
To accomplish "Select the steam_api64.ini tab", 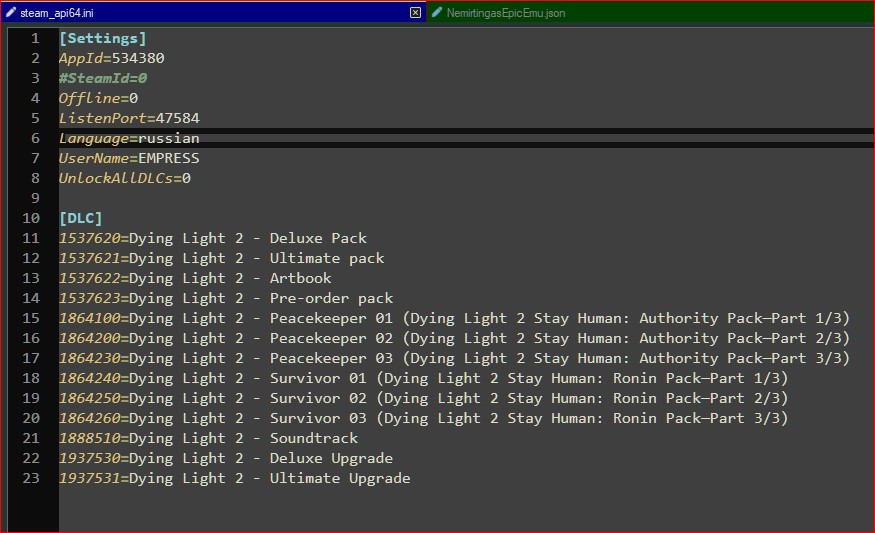I will [61, 13].
